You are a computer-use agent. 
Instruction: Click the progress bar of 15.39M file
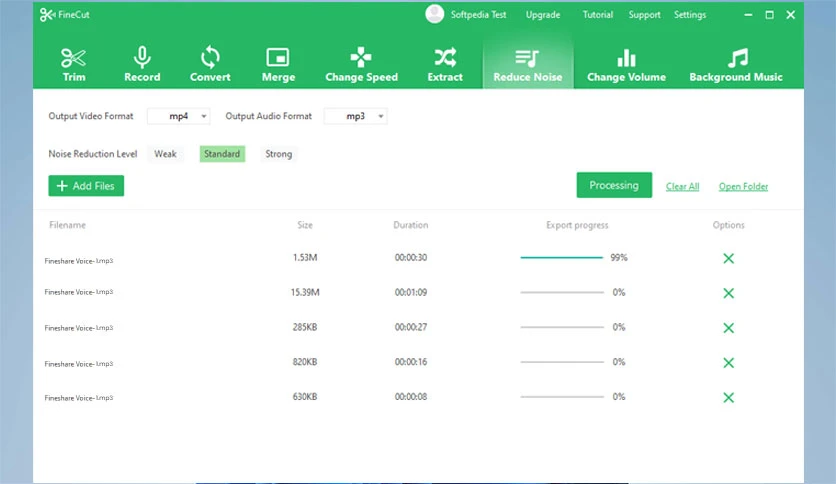[x=562, y=292]
